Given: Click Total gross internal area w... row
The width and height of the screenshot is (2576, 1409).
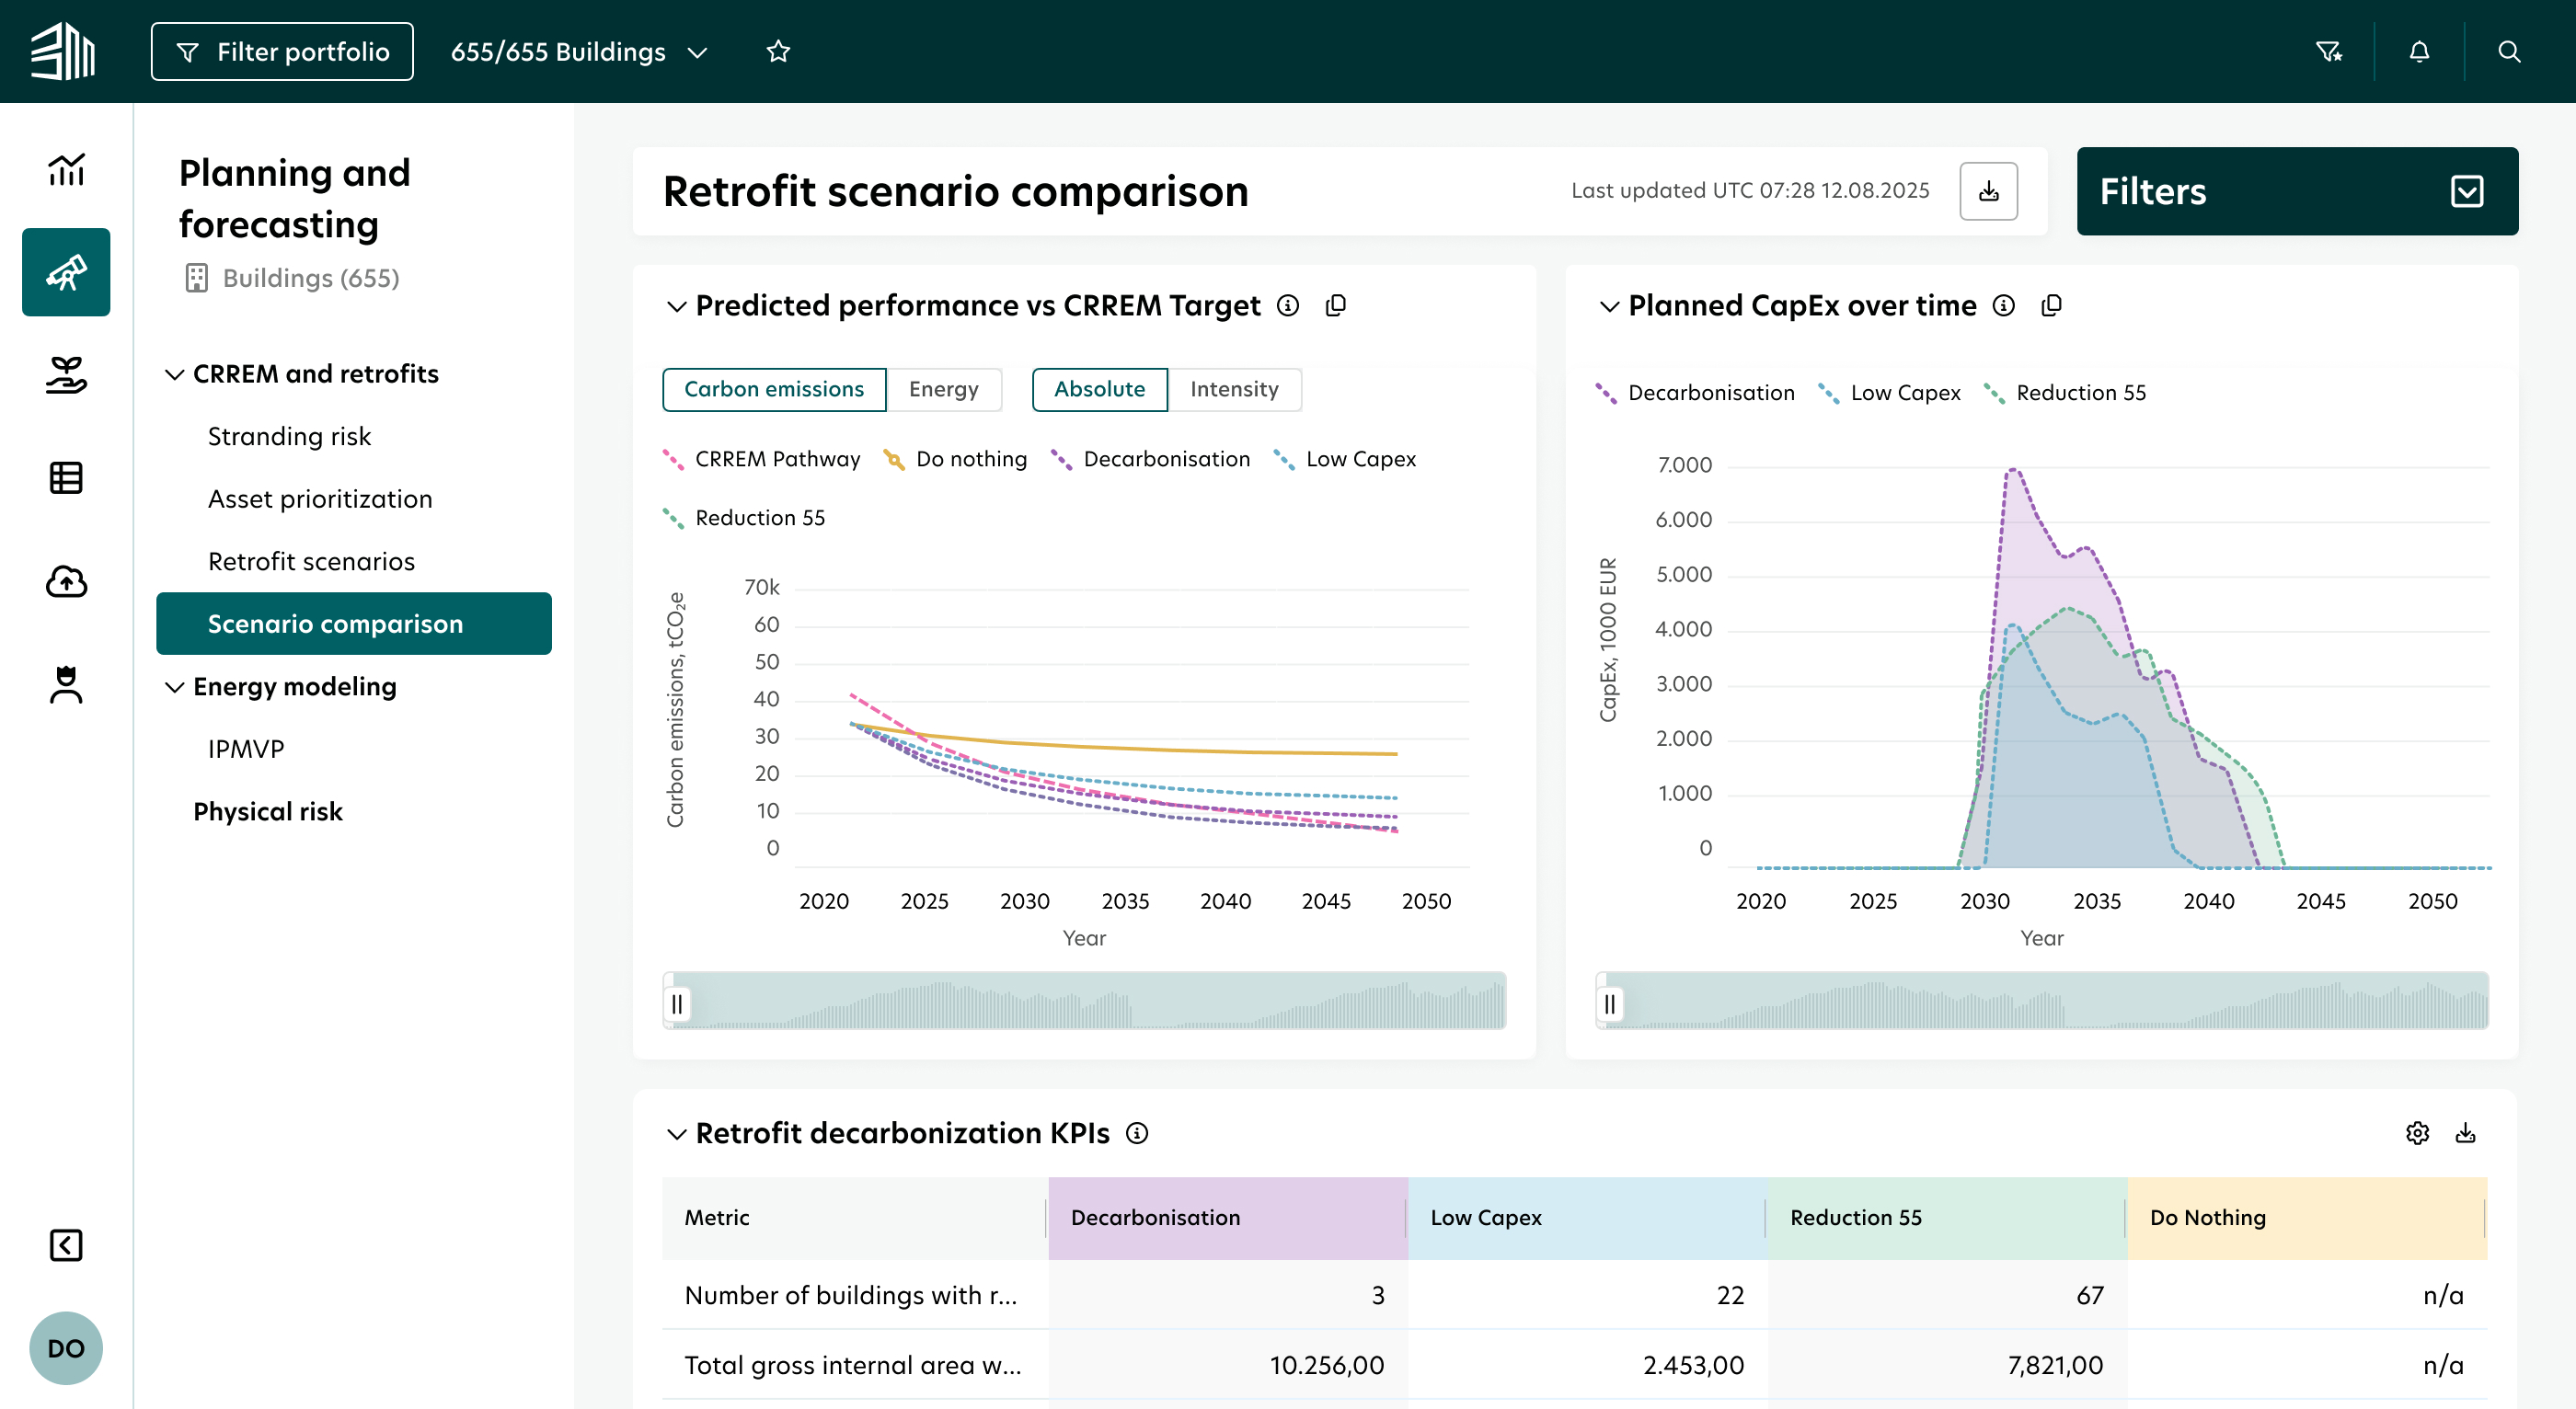Looking at the screenshot, I should pos(1574,1365).
